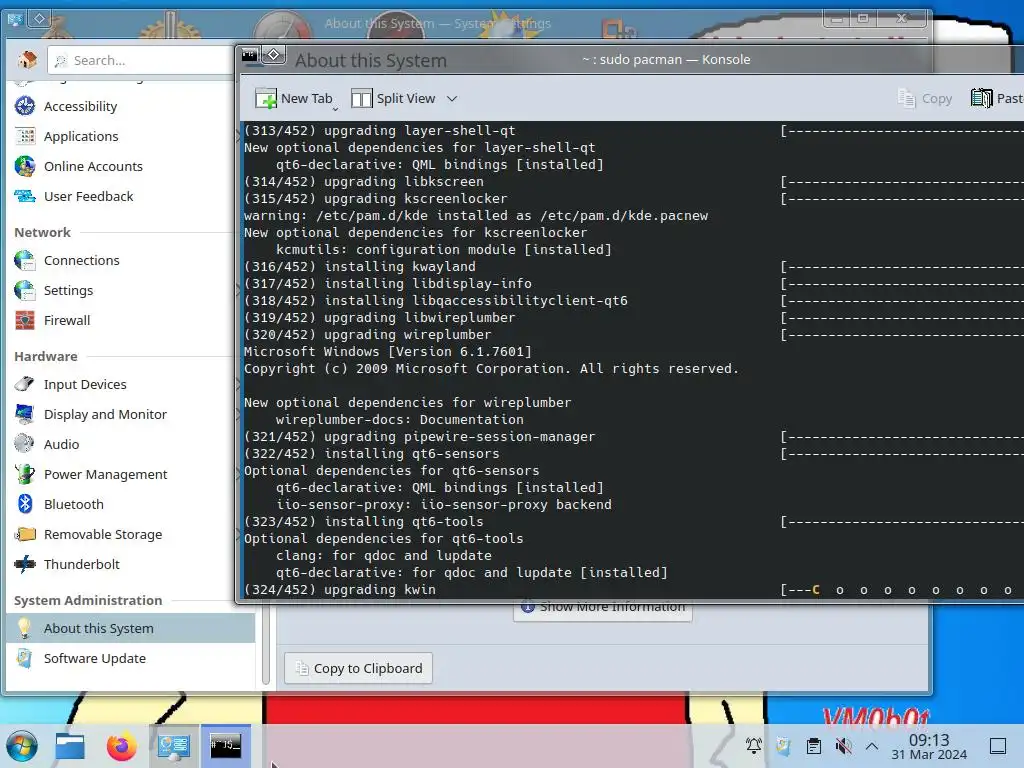Click the '(321/452) upgrading pipewire-session-manager' line
Image resolution: width=1024 pixels, height=768 pixels.
click(419, 437)
